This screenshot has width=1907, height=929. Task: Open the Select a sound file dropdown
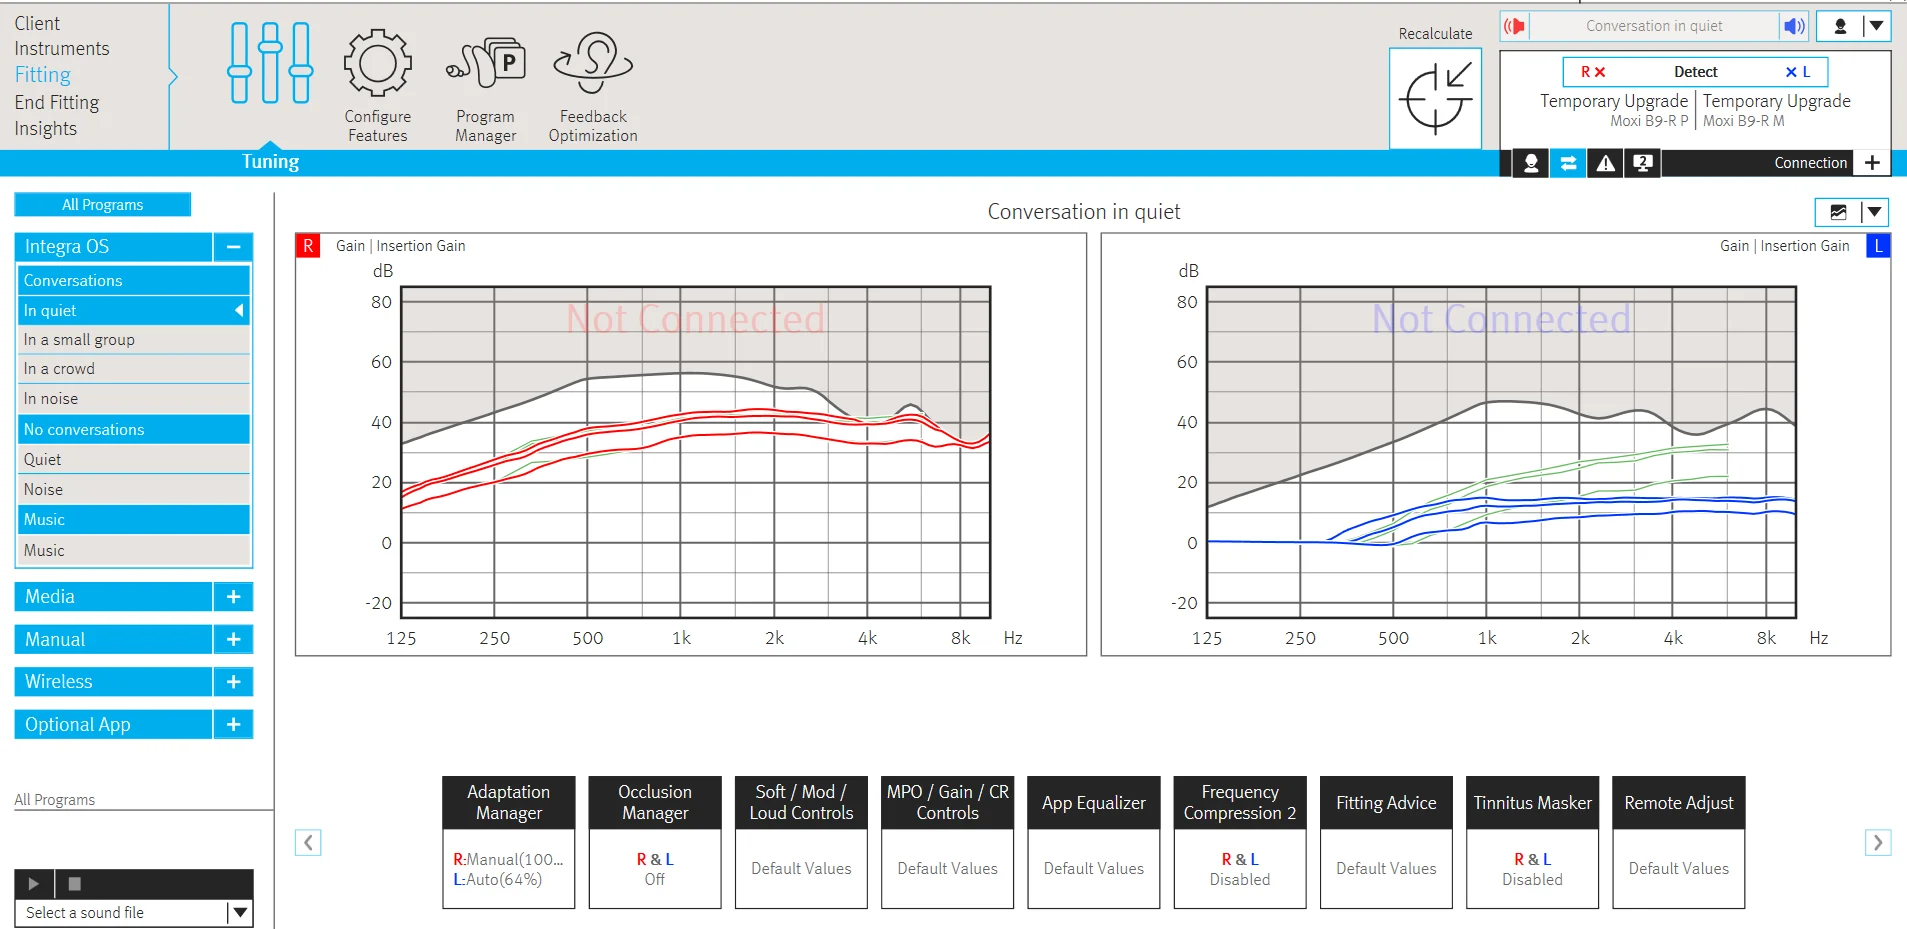239,913
